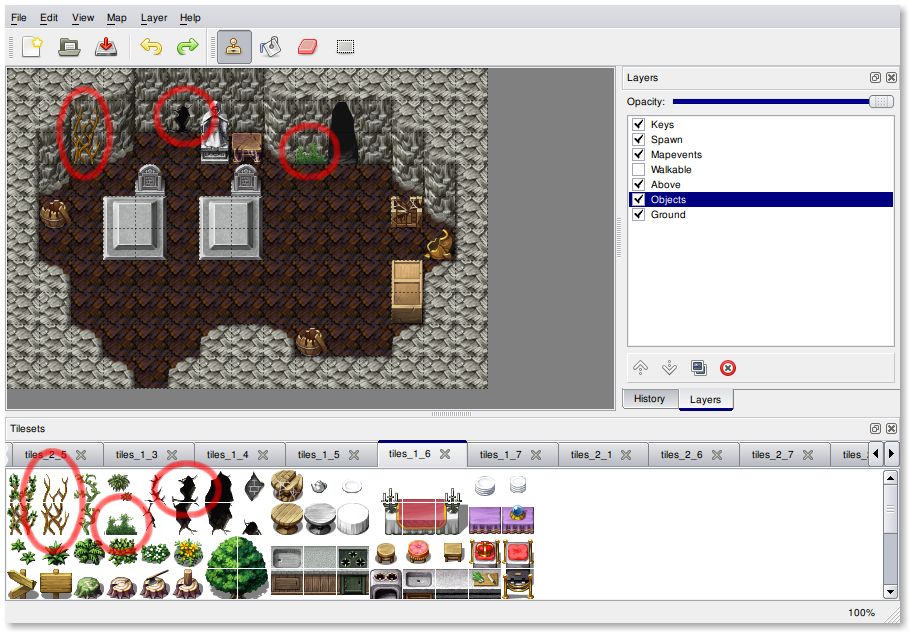Screen dimensions: 909x632
Task: Open the Map menu
Action: pyautogui.click(x=117, y=18)
